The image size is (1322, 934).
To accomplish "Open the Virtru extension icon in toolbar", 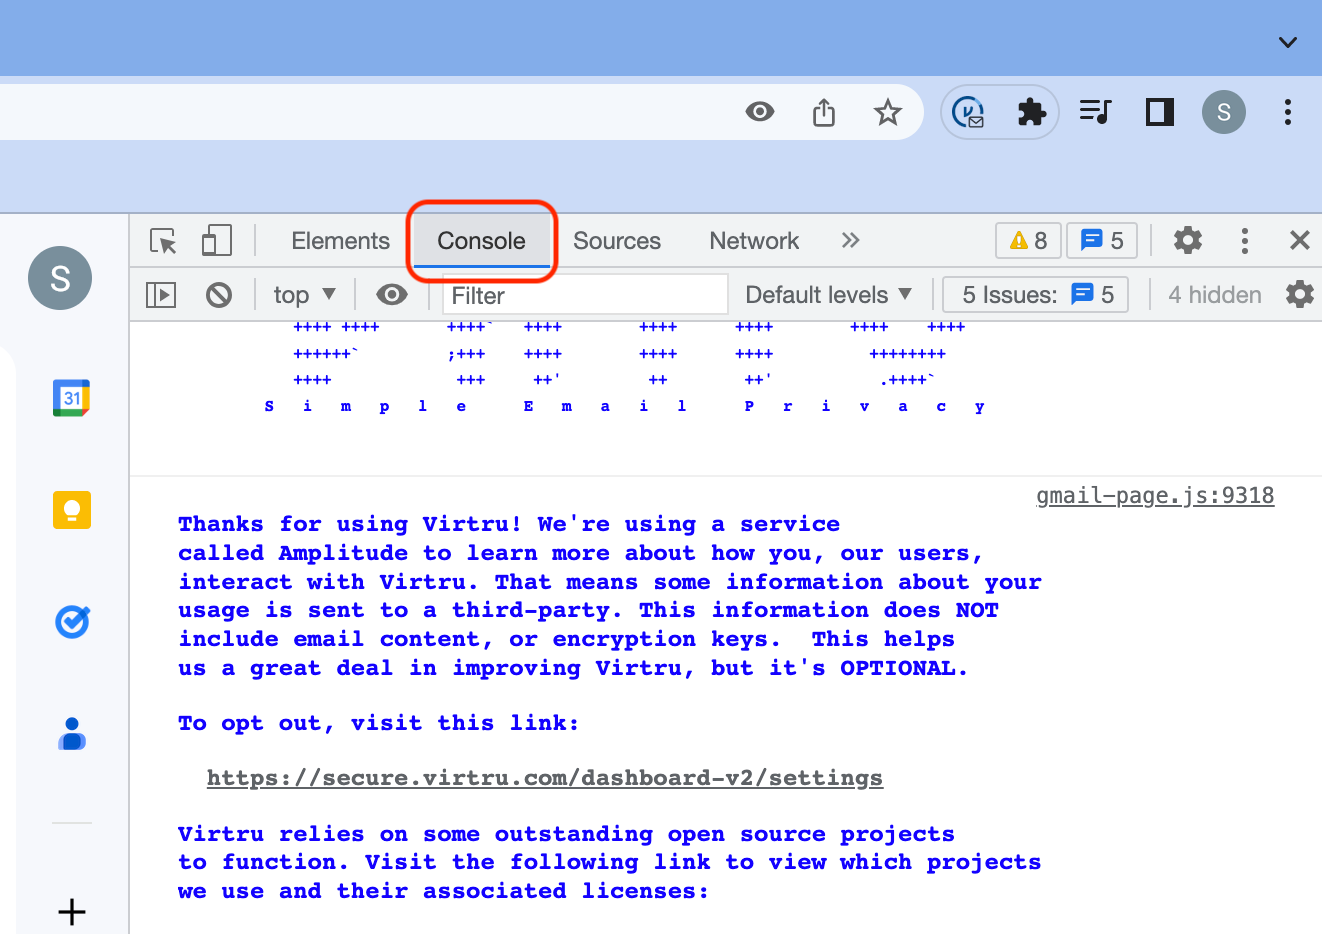I will (968, 112).
